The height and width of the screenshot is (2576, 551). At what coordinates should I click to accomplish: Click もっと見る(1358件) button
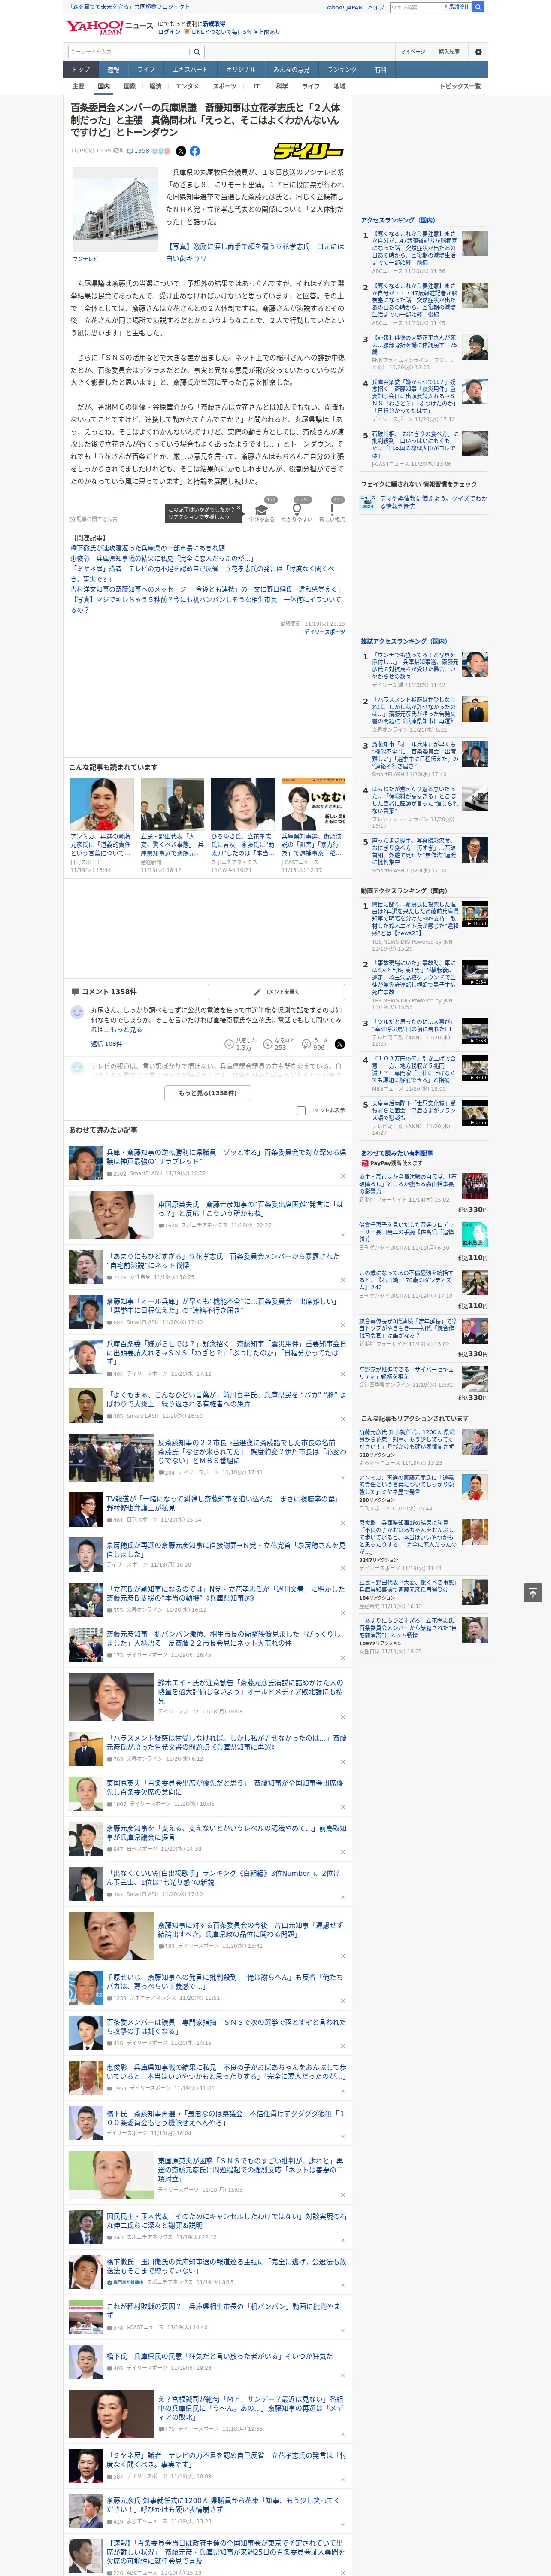pos(208,1093)
